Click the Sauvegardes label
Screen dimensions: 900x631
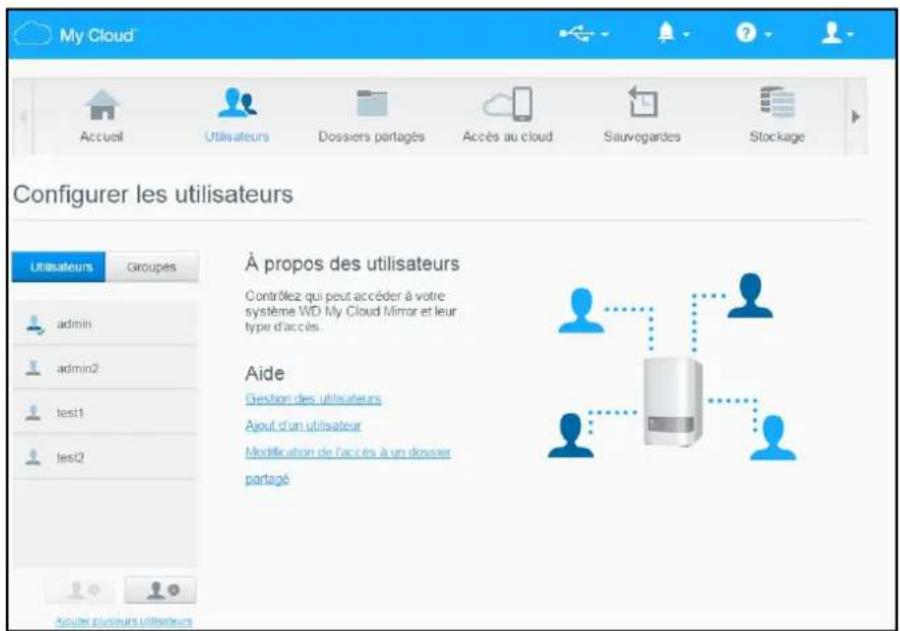click(x=642, y=137)
